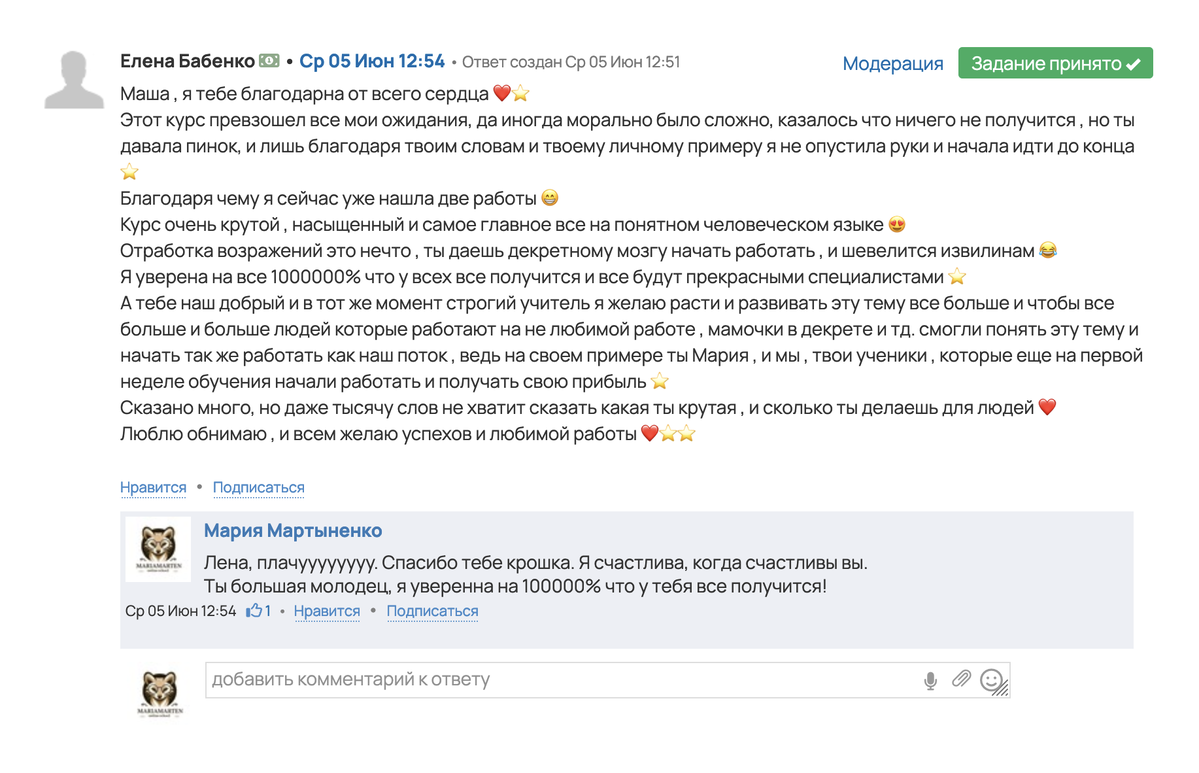Click the paperclip attachment icon
The width and height of the screenshot is (1199, 773).
point(961,680)
